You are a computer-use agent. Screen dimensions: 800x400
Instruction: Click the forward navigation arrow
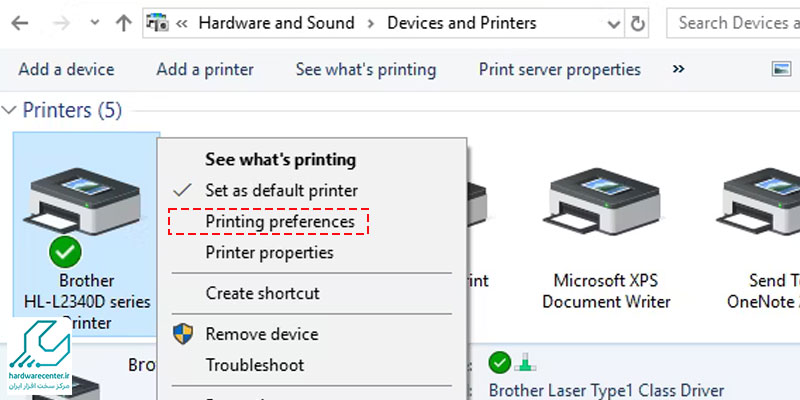pyautogui.click(x=61, y=23)
